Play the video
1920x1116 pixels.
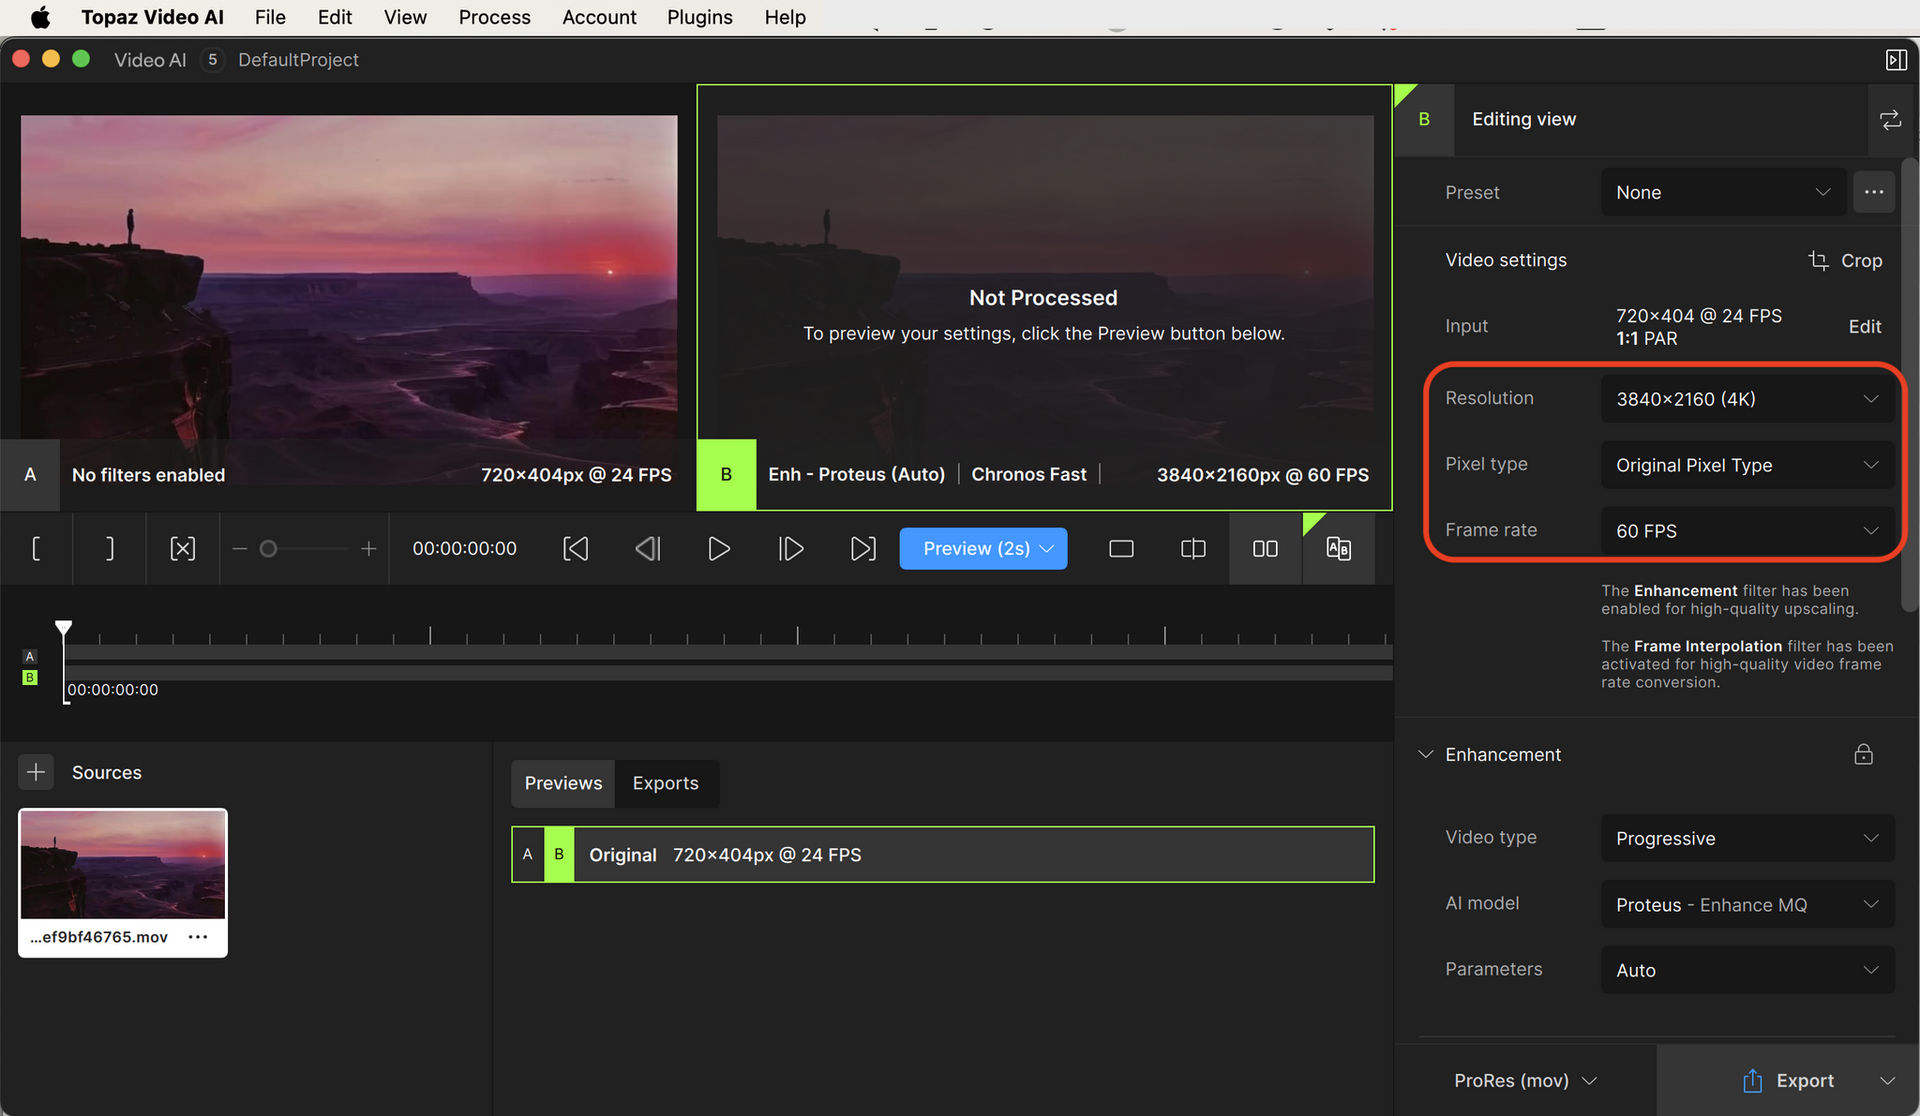pos(719,548)
